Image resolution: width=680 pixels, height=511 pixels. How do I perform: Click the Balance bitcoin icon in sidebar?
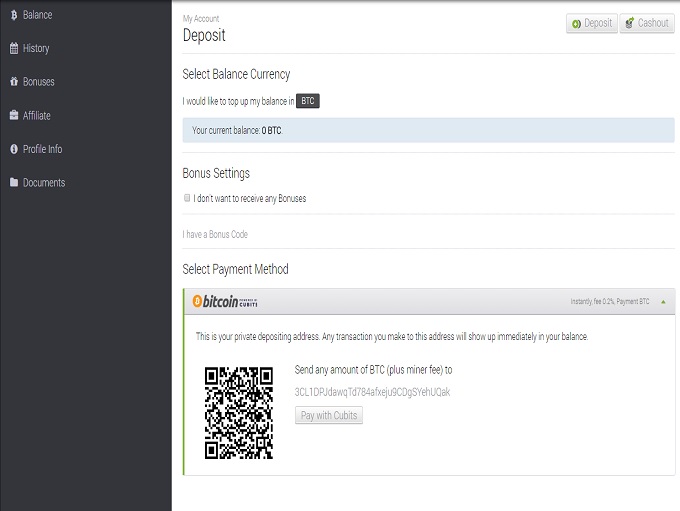[14, 15]
